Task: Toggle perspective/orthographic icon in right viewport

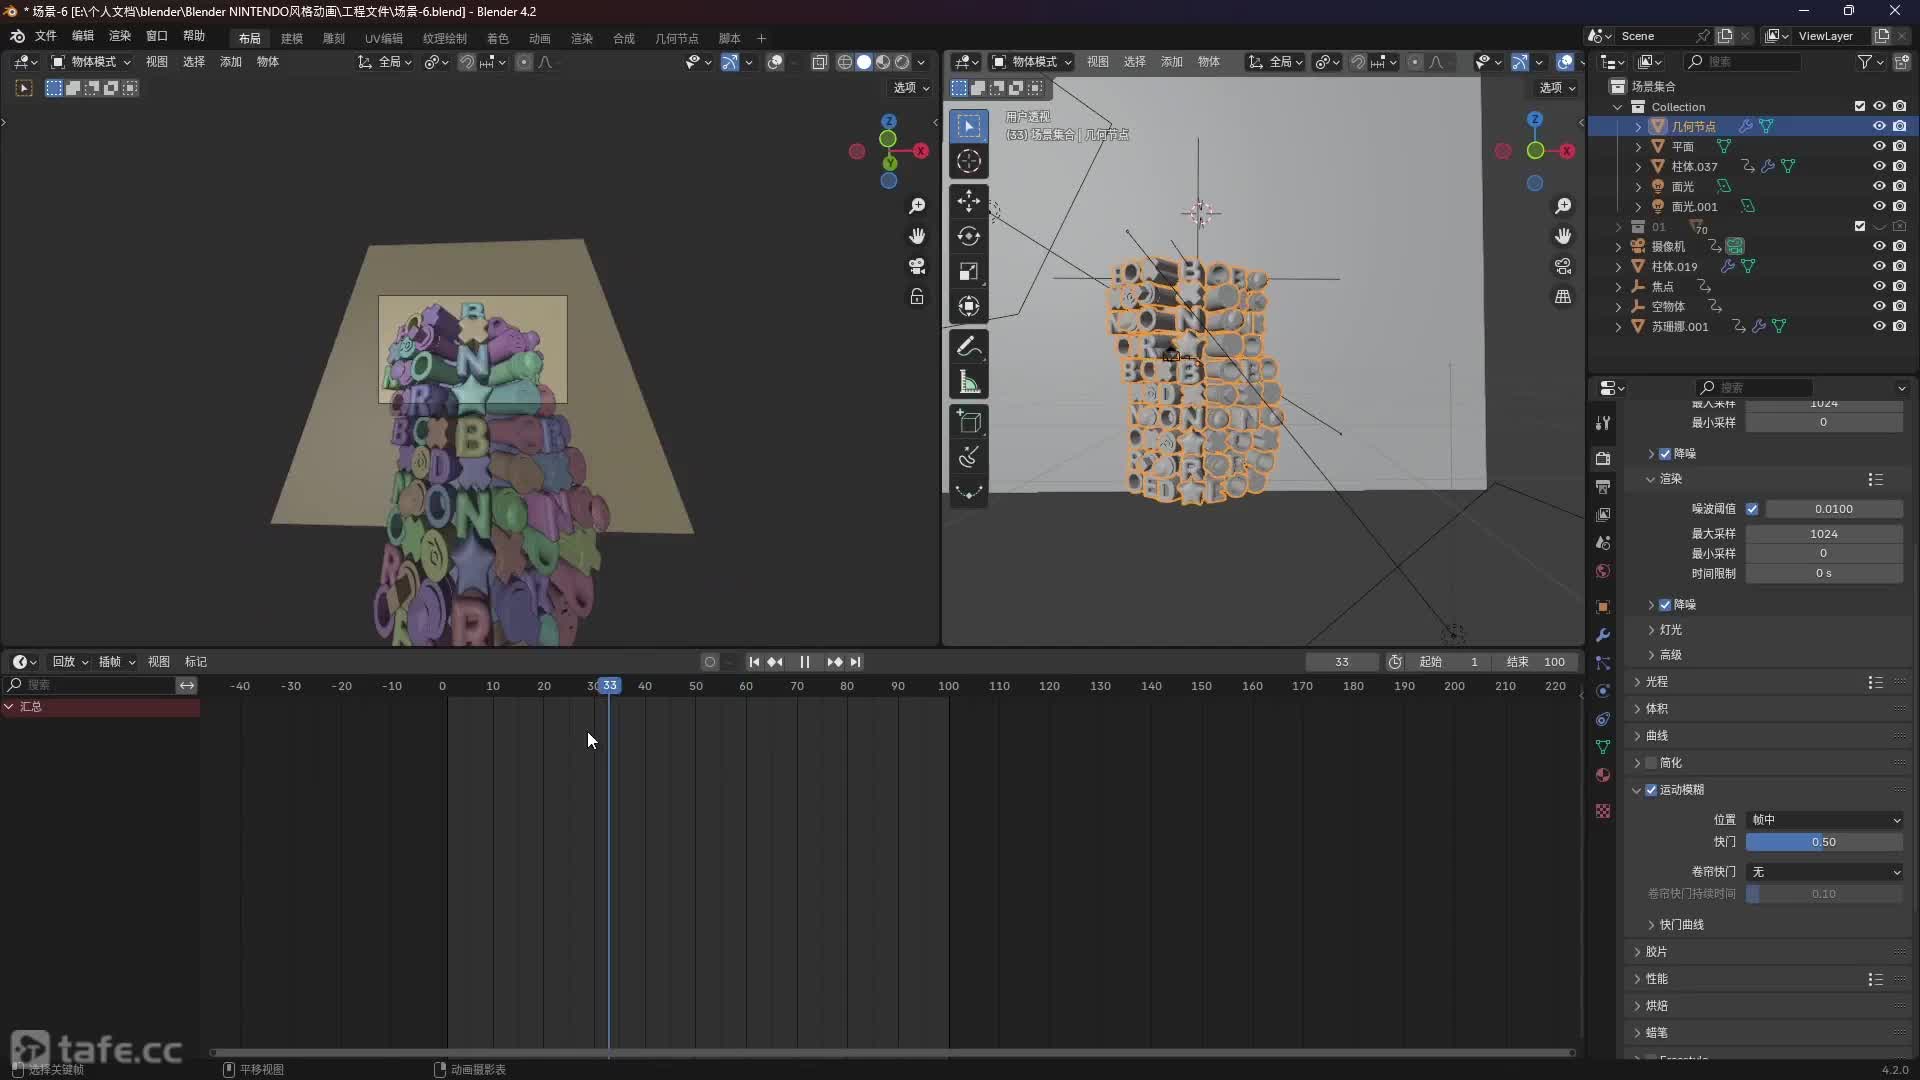Action: coord(1562,297)
